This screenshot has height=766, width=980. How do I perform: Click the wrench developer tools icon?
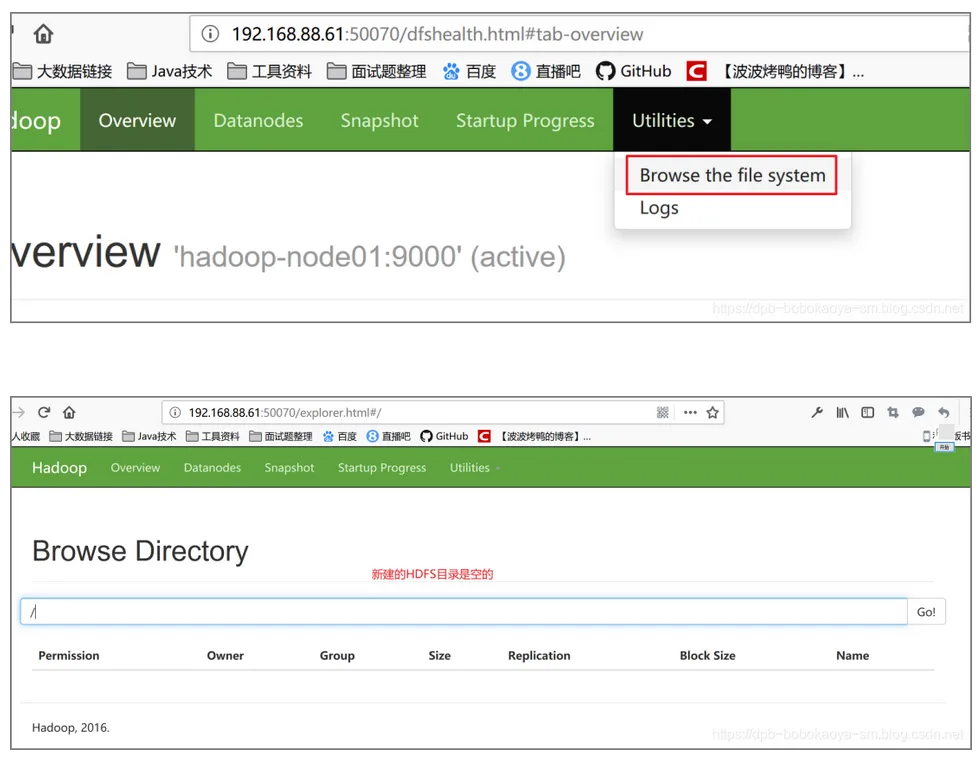tap(817, 412)
